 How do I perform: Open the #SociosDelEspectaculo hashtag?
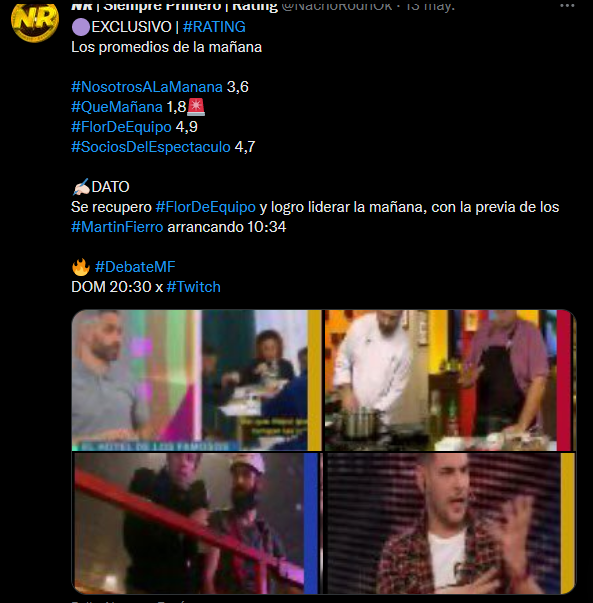tap(151, 147)
